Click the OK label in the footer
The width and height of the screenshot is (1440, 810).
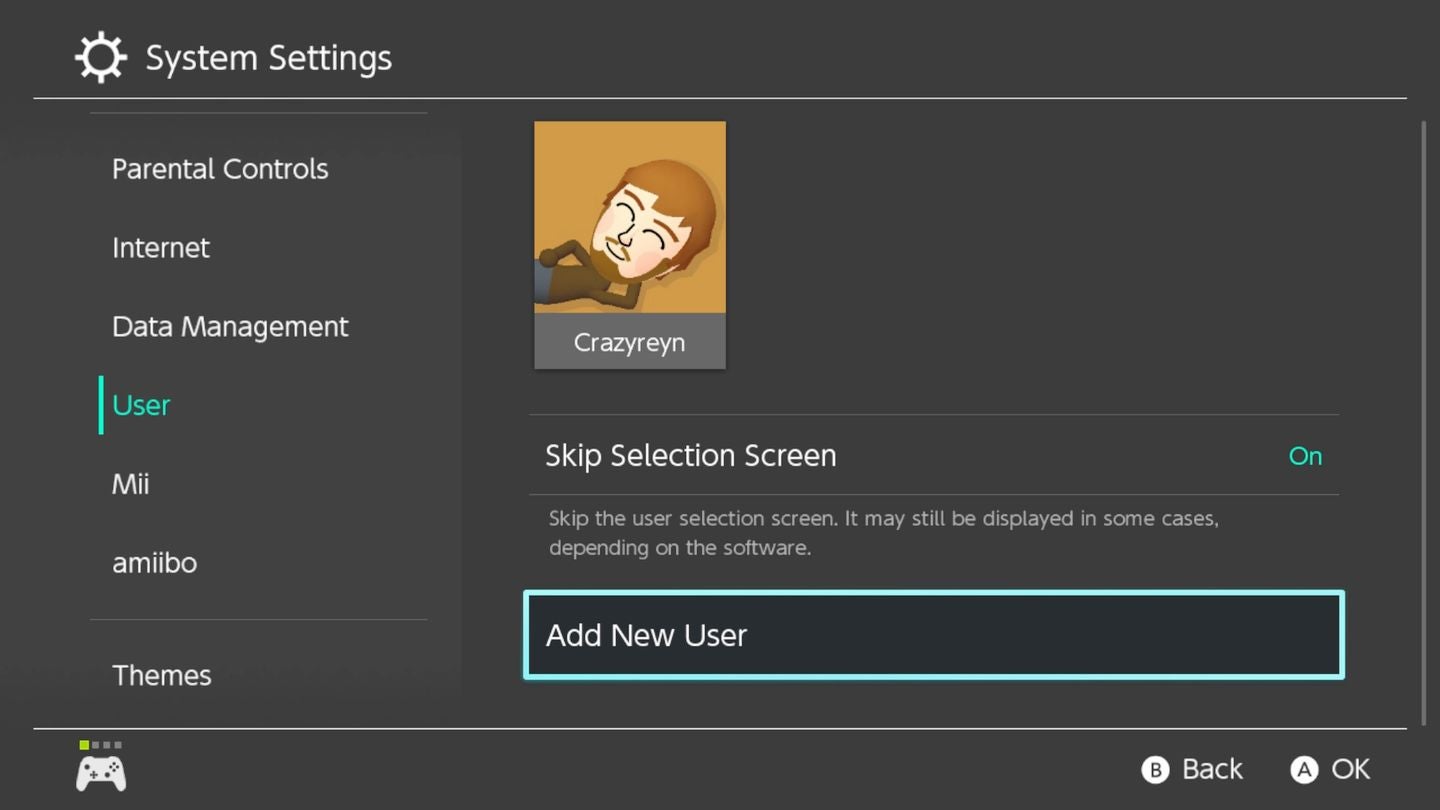[x=1349, y=769]
